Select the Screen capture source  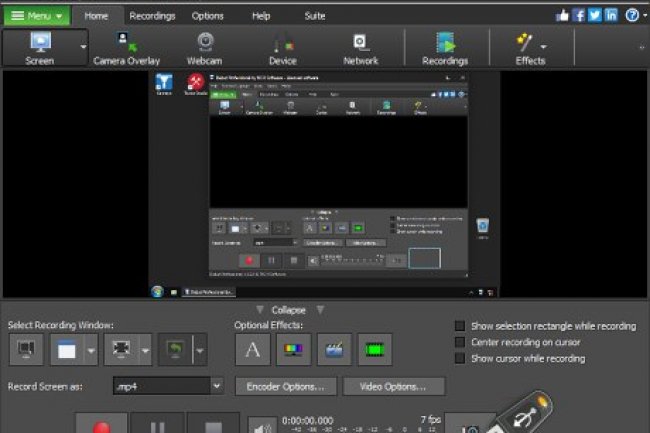tap(40, 47)
